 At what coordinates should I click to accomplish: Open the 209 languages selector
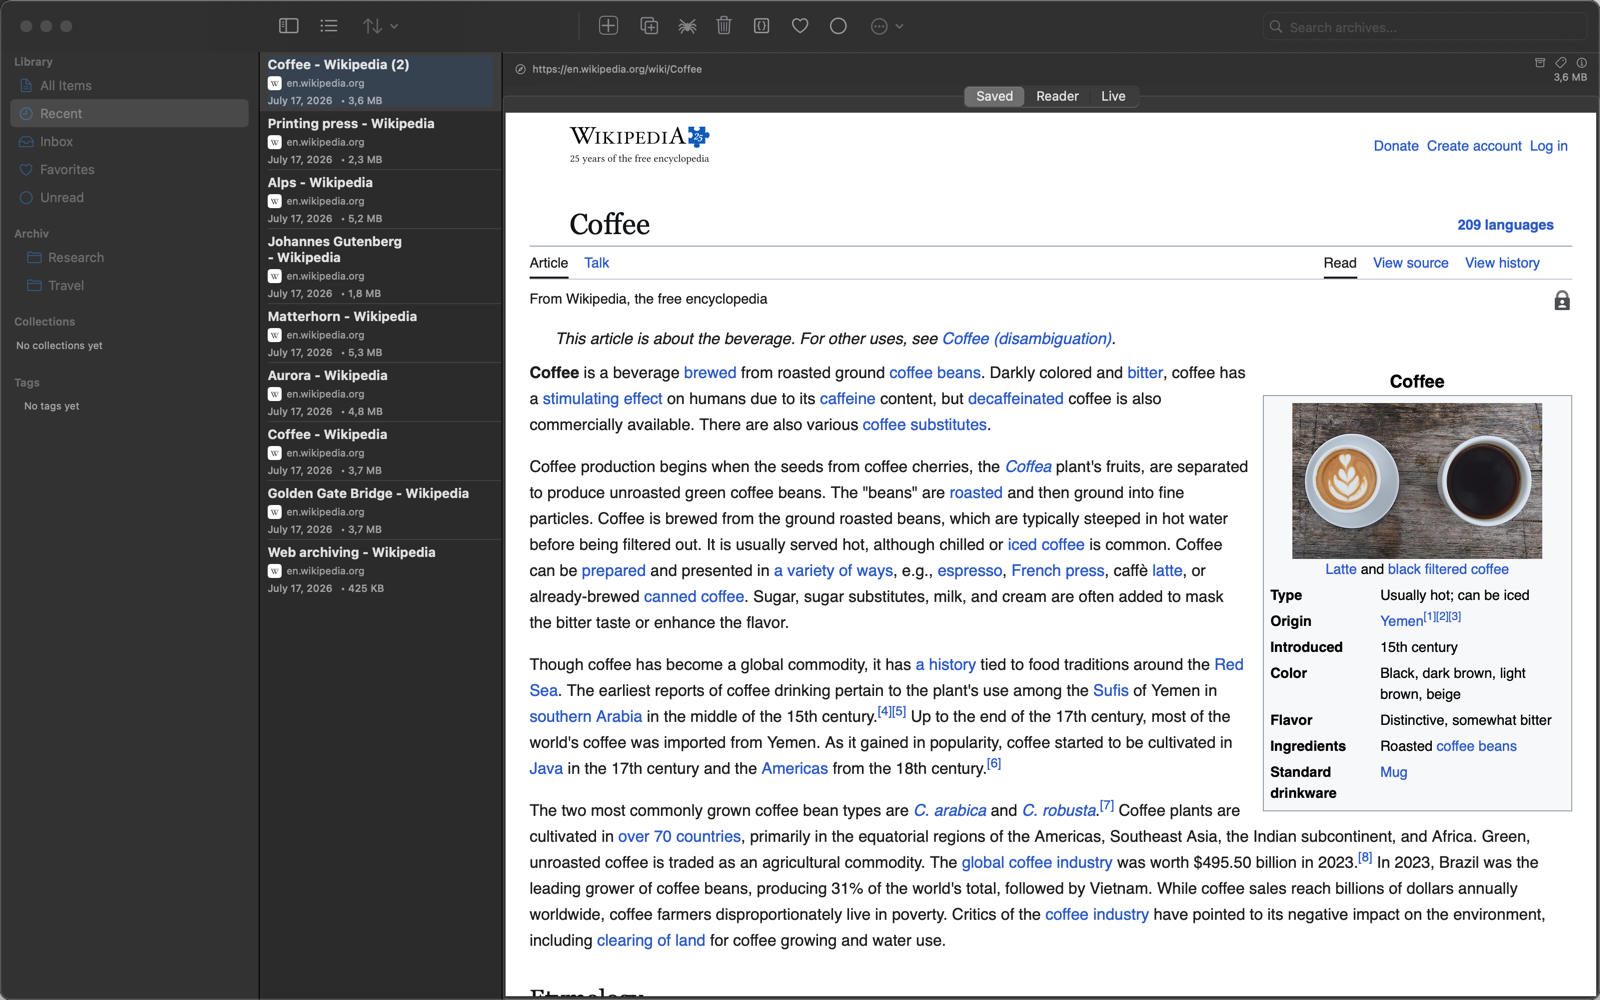[x=1505, y=225]
